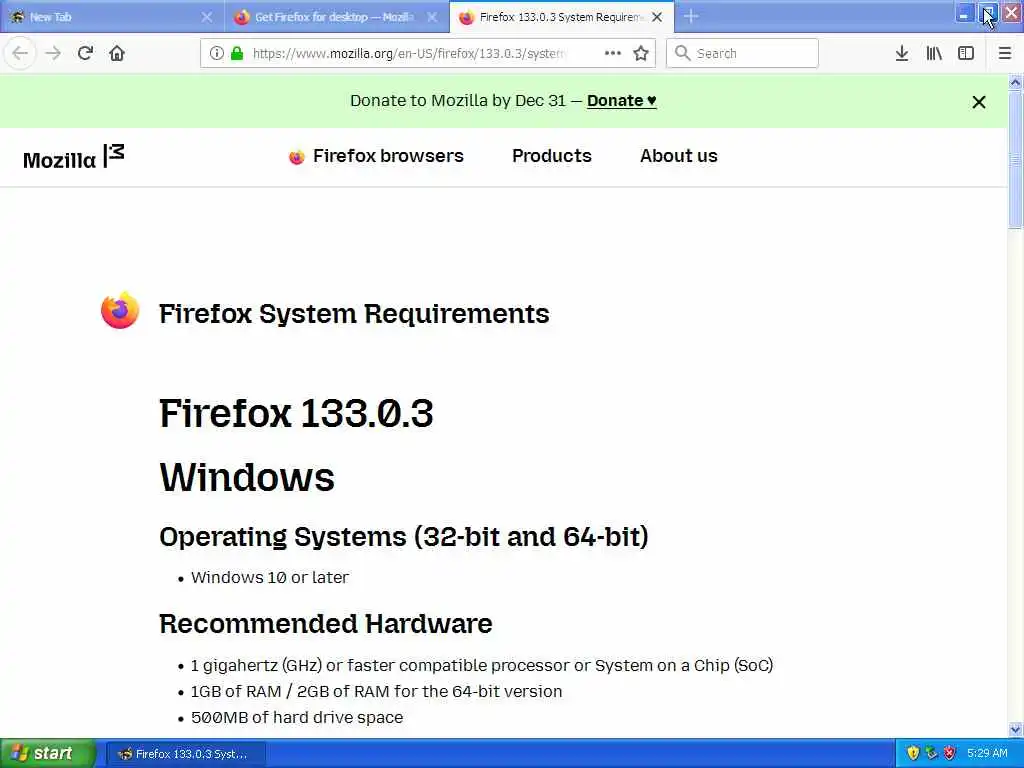Bookmark this page with the star
The height and width of the screenshot is (768, 1024).
click(641, 54)
